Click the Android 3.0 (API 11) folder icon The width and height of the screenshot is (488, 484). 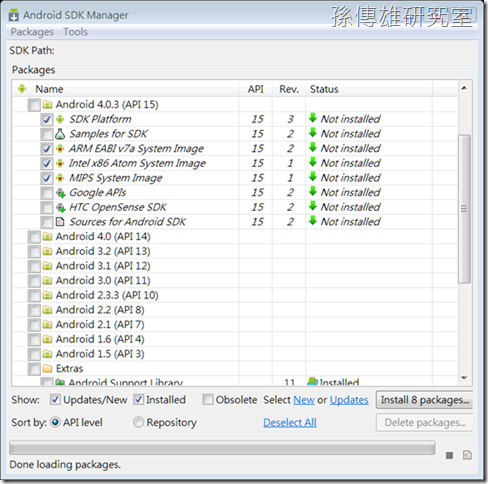click(47, 281)
